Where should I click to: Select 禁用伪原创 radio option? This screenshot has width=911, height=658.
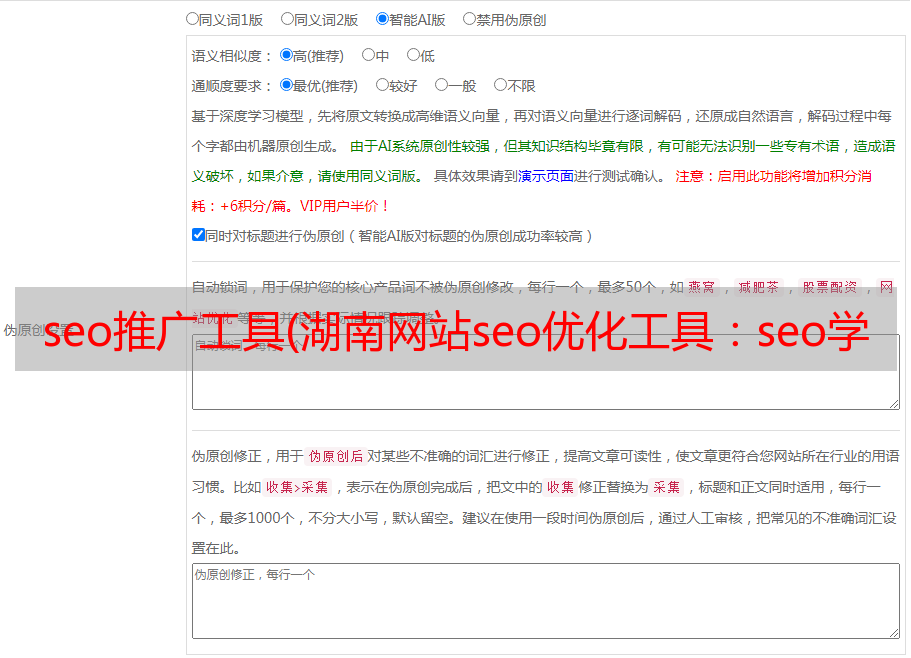coord(469,19)
